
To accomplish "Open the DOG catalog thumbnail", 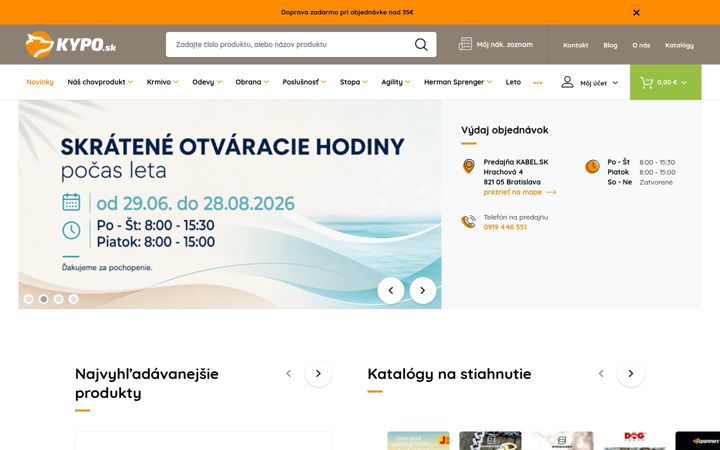I will point(635,440).
